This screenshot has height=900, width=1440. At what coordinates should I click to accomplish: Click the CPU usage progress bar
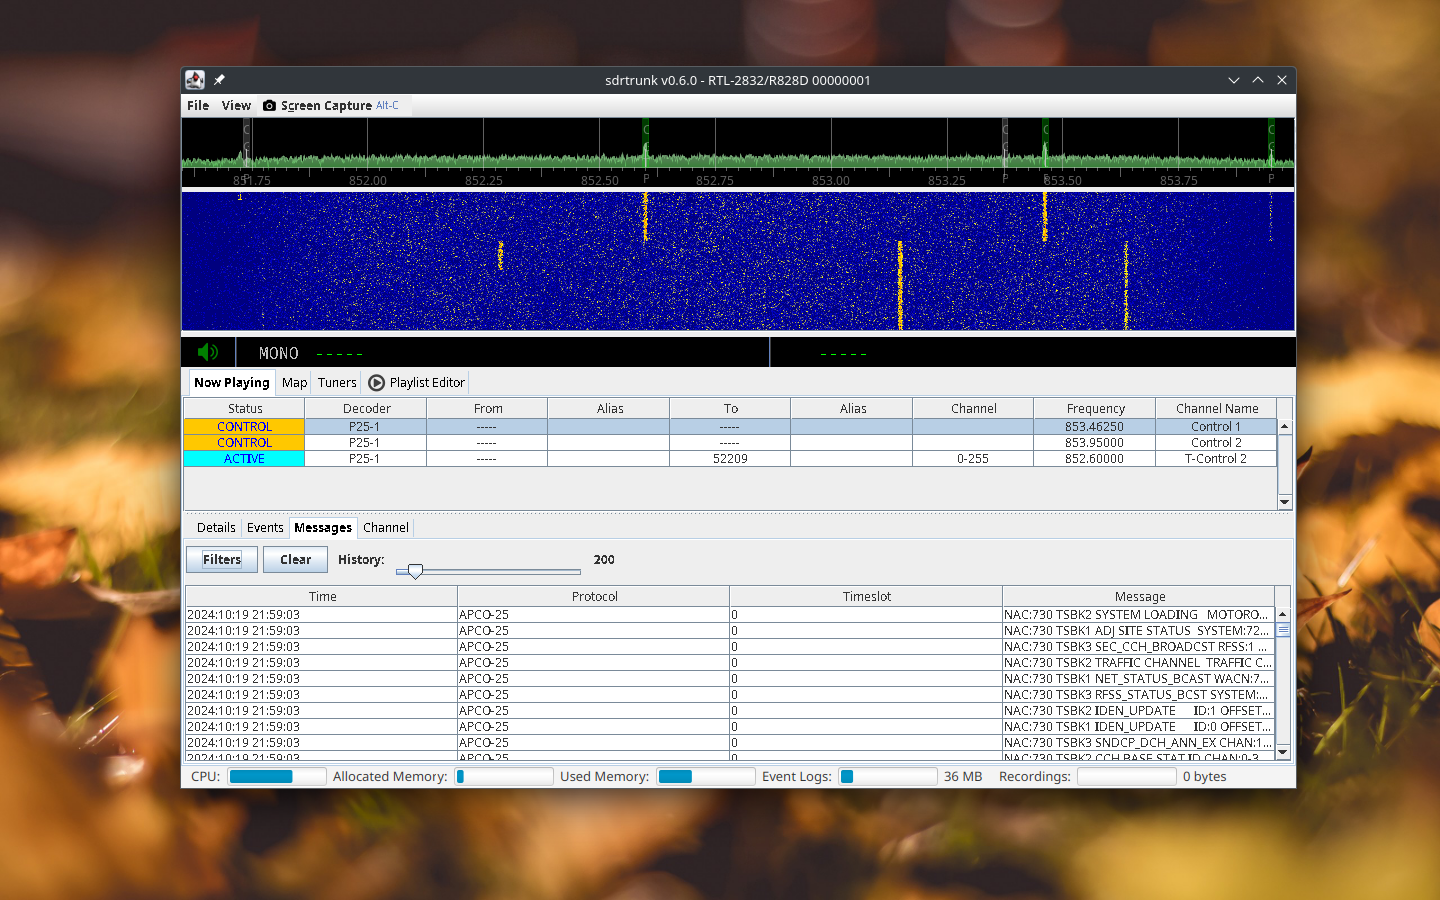click(277, 776)
